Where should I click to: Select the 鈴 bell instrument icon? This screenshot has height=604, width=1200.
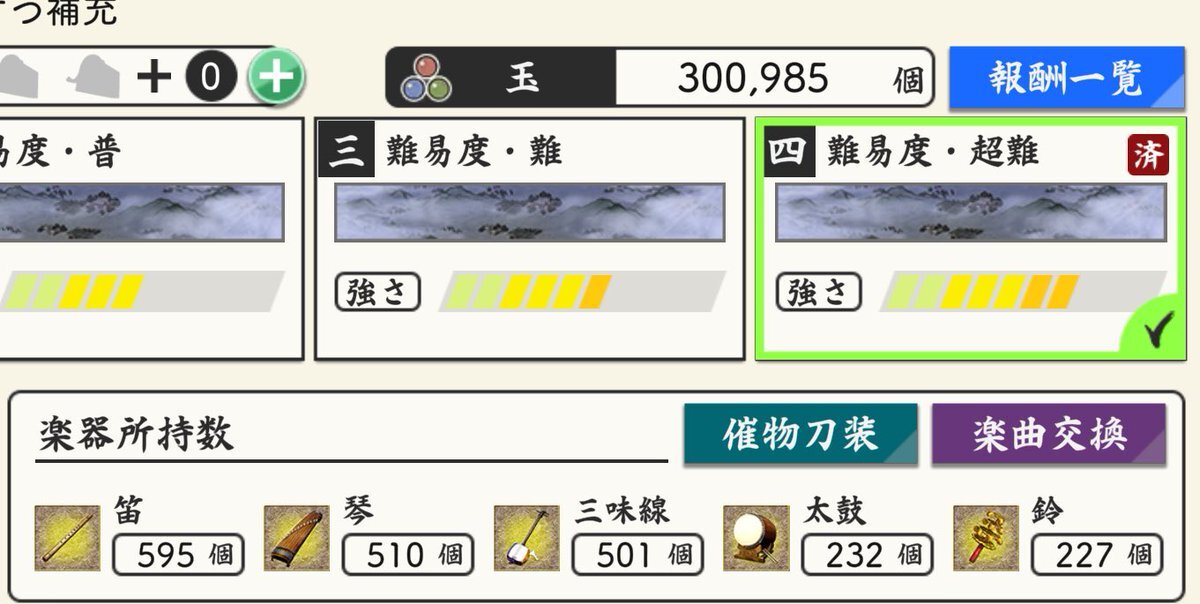tap(986, 538)
